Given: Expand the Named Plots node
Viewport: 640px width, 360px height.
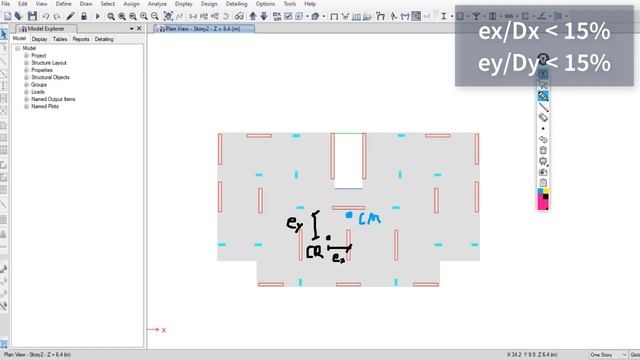Looking at the screenshot, I should (x=27, y=106).
